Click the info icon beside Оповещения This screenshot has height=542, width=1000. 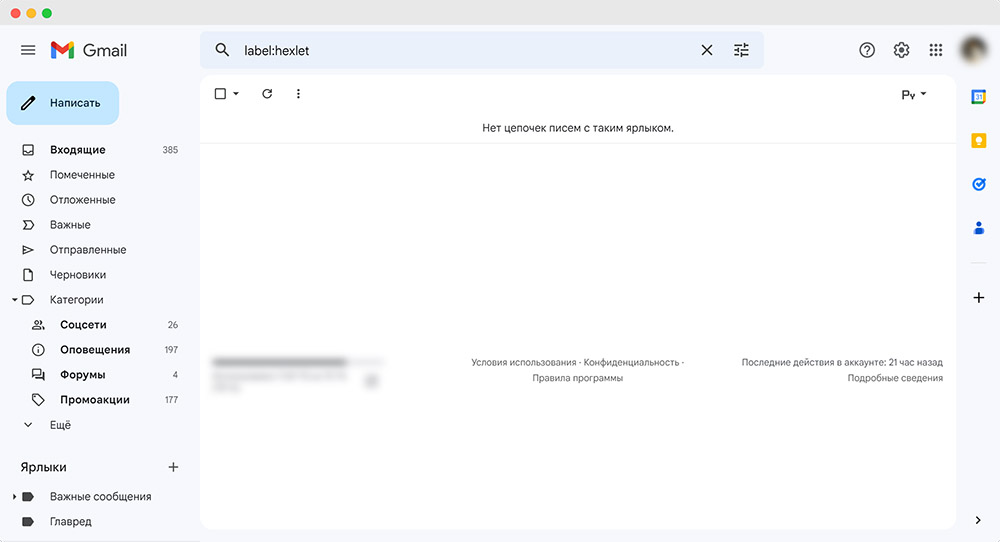(38, 349)
